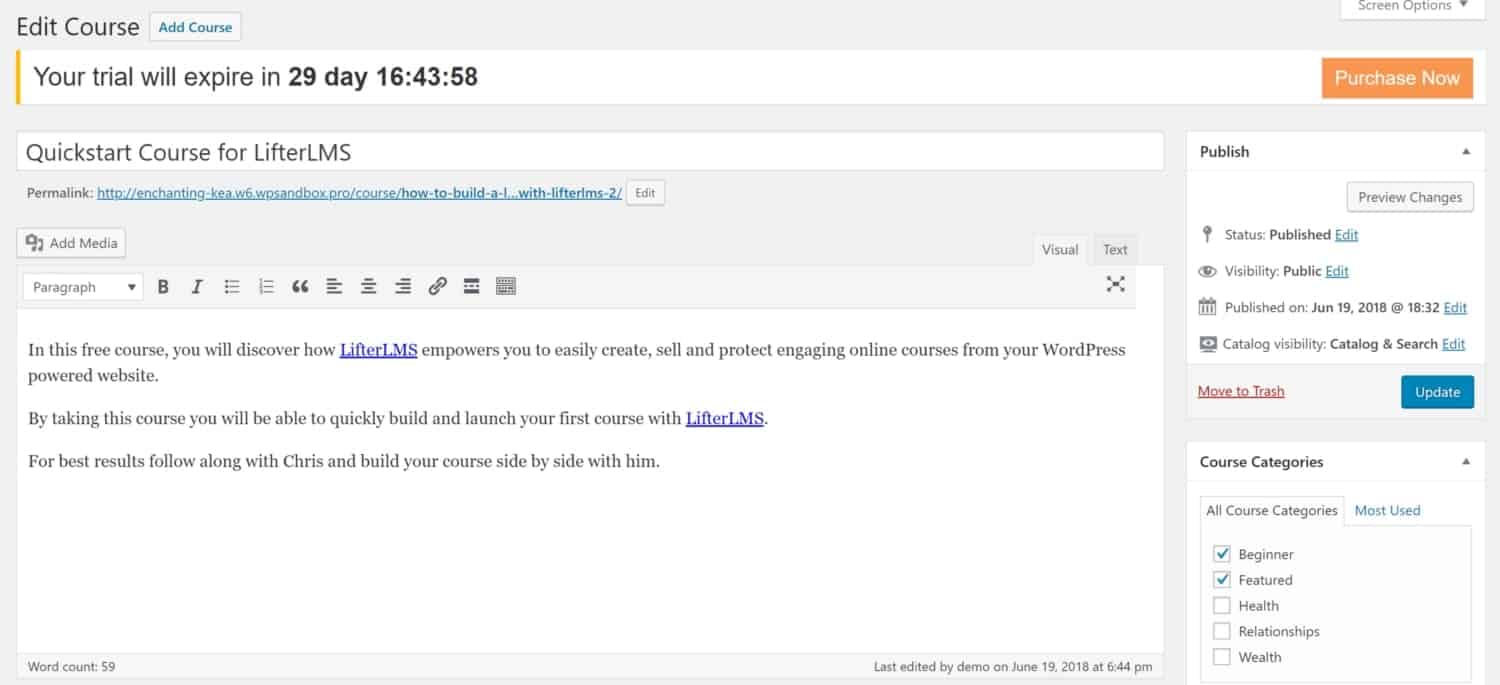Edit the Published on date

[x=1455, y=307]
